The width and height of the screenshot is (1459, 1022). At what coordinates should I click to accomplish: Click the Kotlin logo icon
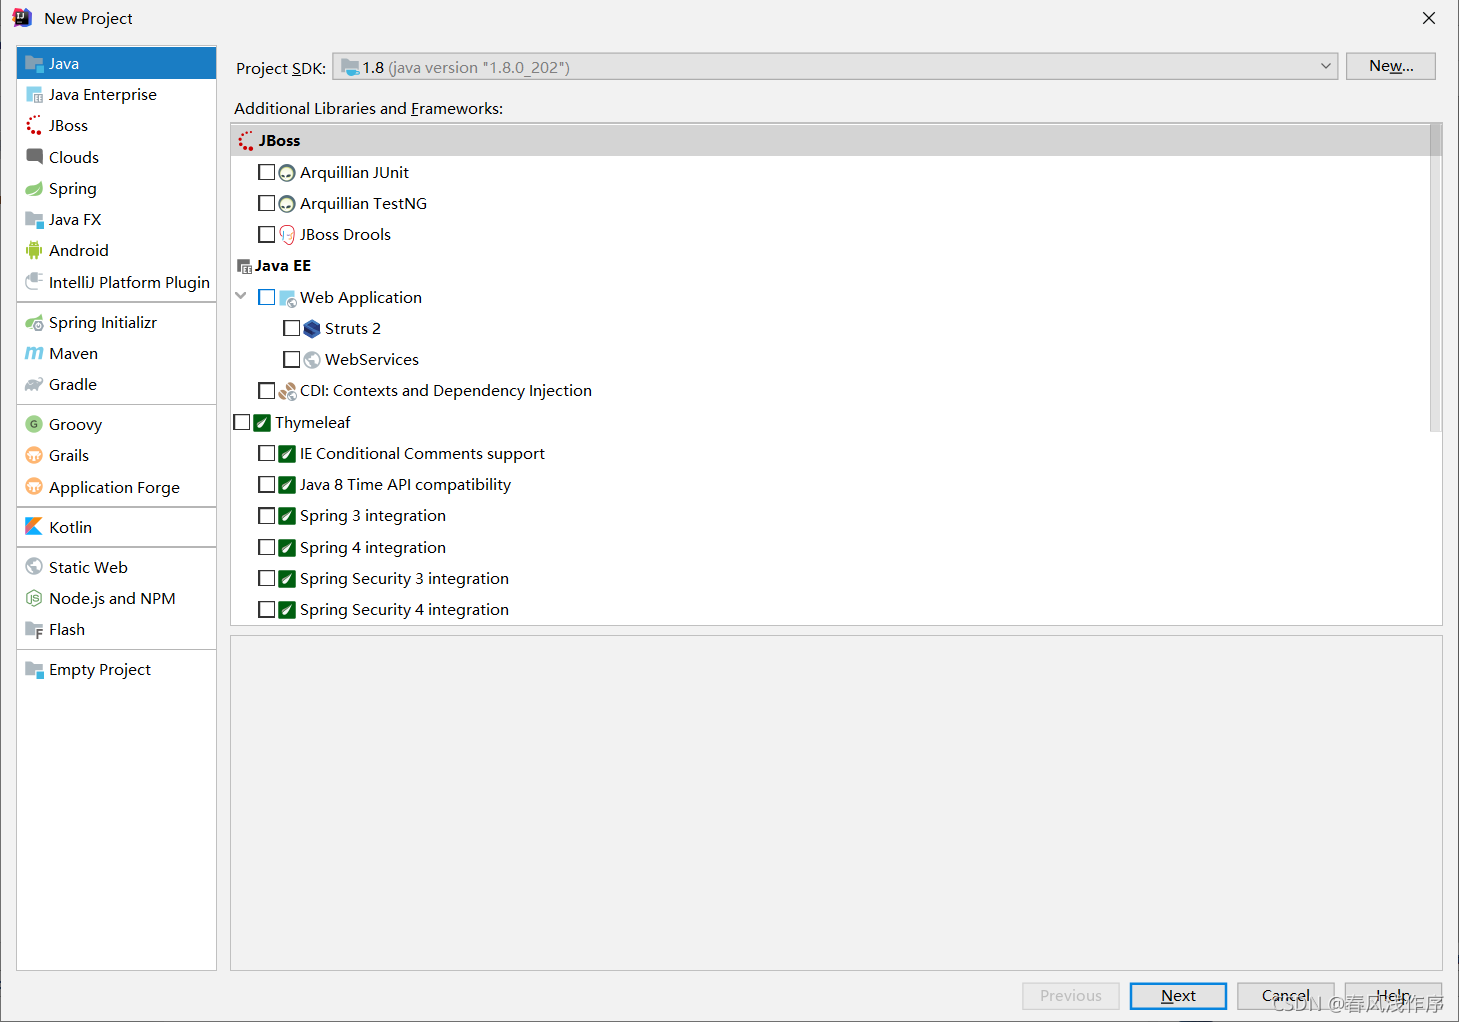tap(34, 527)
